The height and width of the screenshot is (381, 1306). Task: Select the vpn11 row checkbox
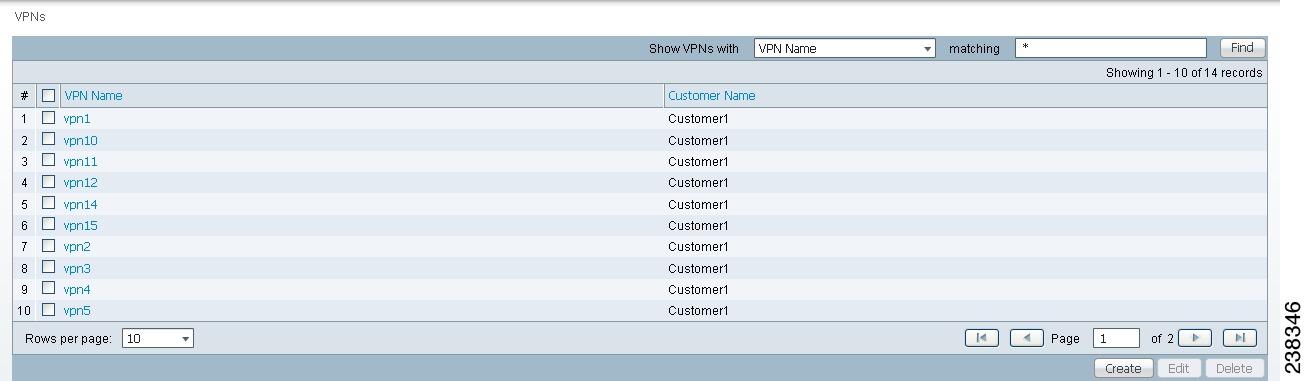pyautogui.click(x=48, y=161)
